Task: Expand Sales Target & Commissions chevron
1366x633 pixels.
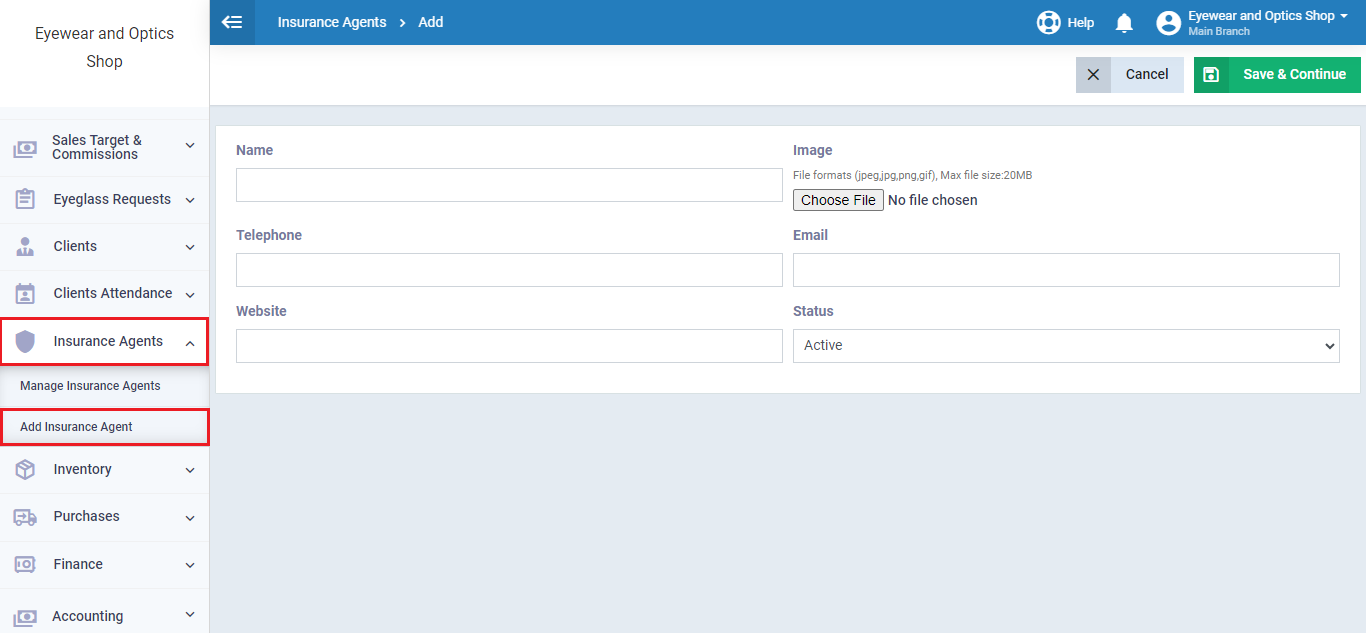Action: pos(190,146)
